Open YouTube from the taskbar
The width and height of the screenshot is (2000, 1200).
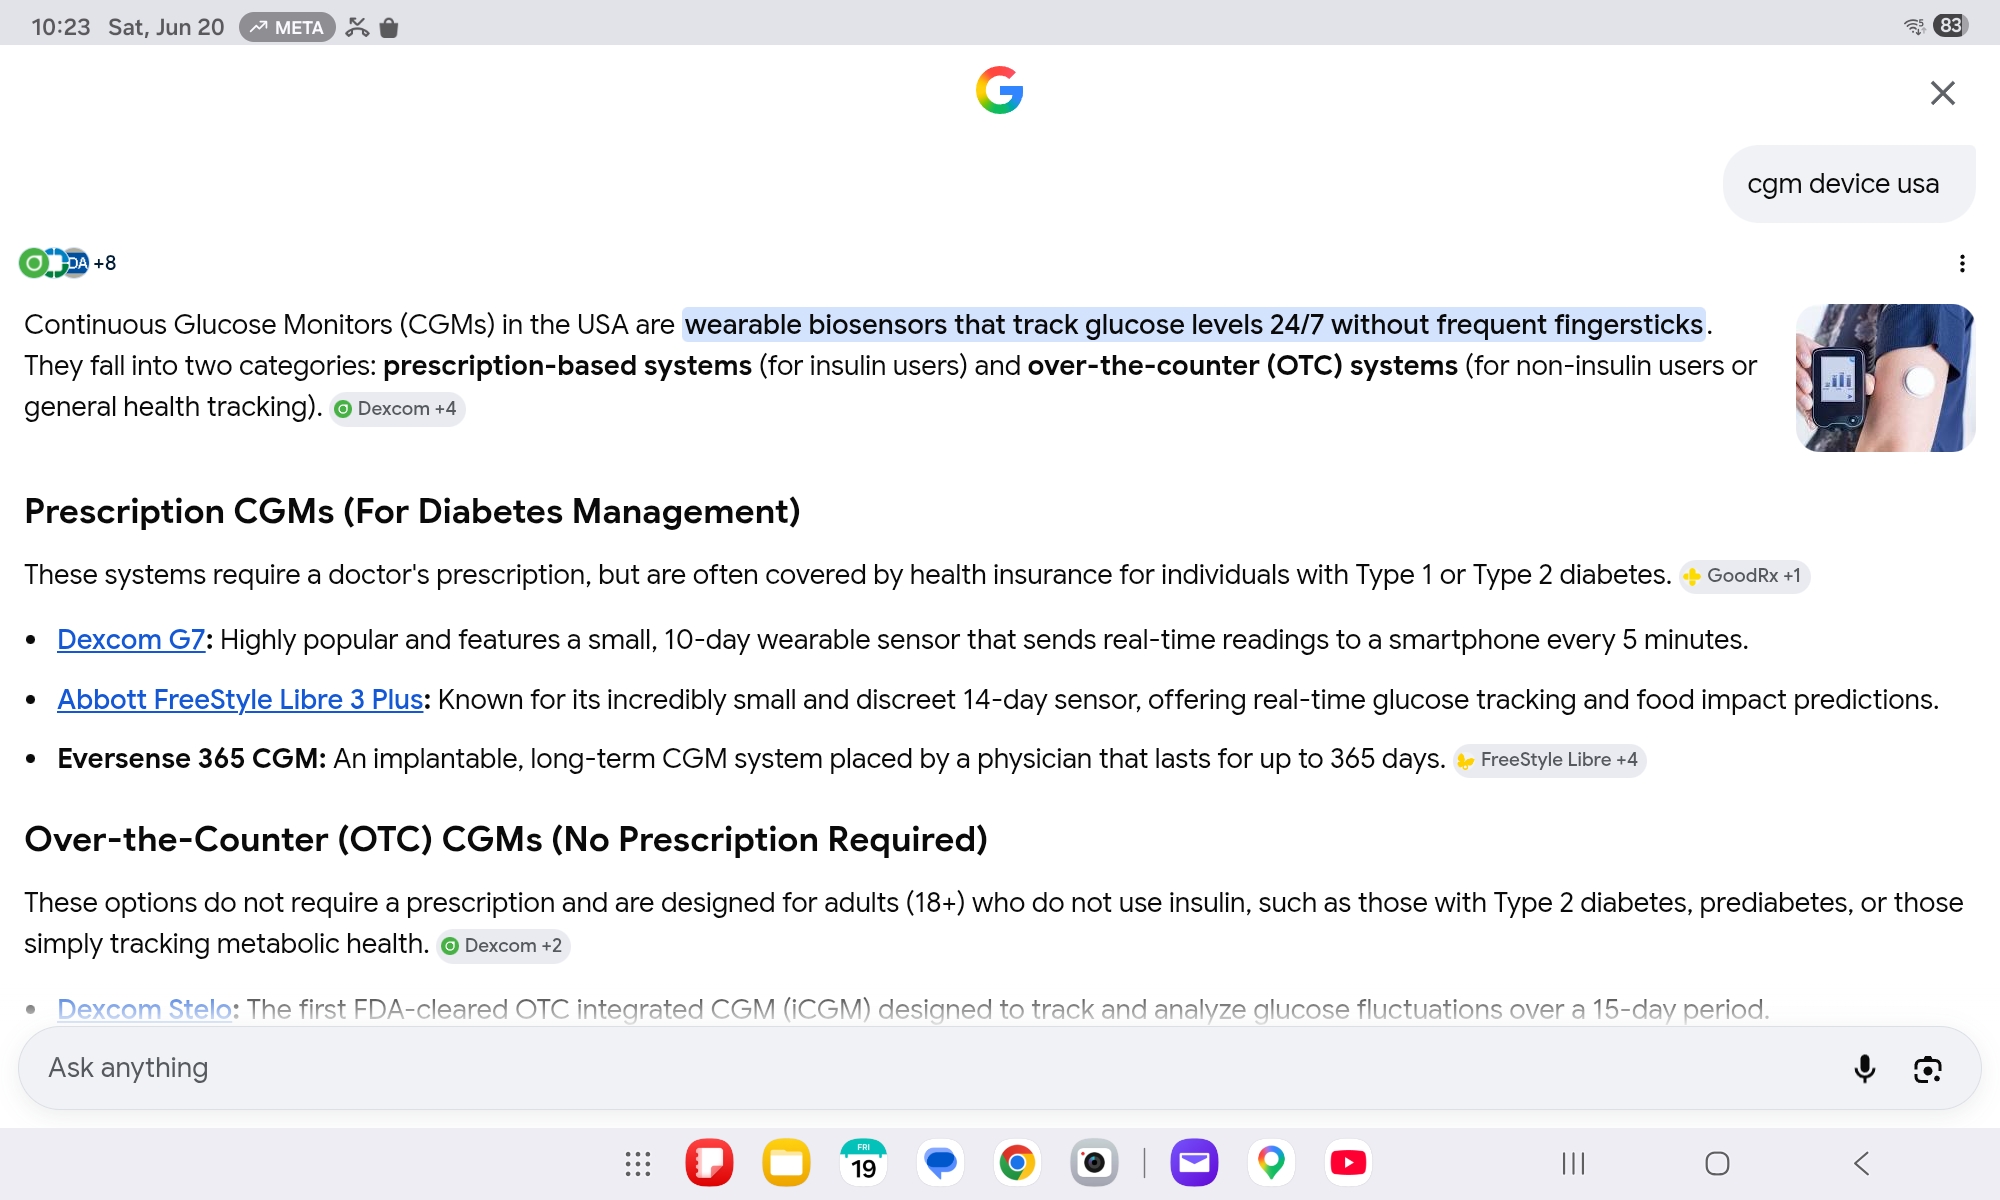[1348, 1163]
